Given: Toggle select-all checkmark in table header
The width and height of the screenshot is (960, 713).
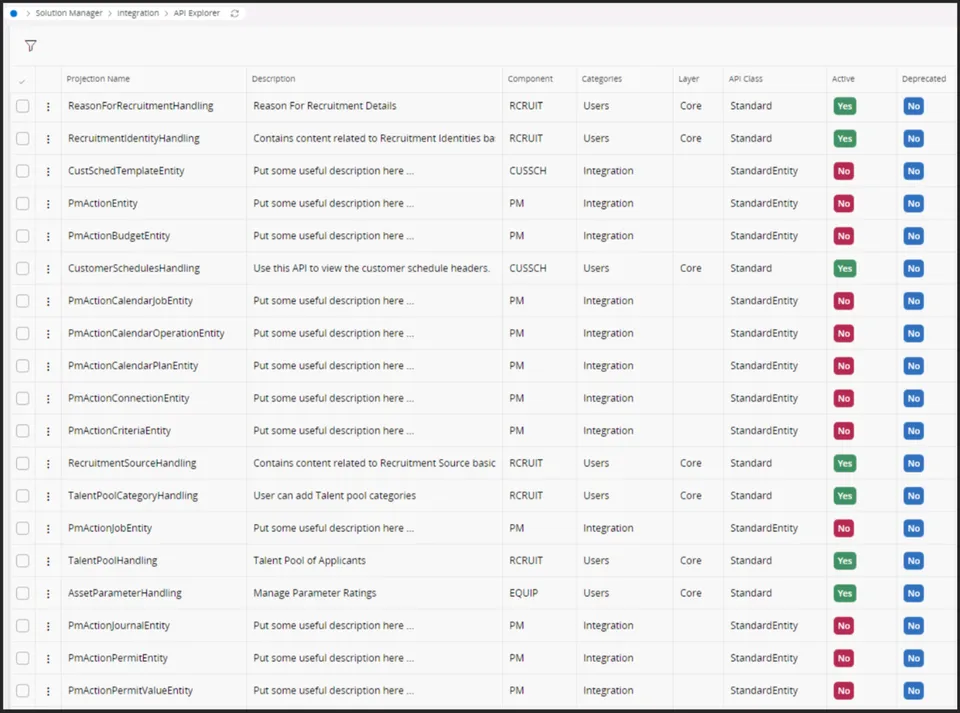Looking at the screenshot, I should click(22, 80).
